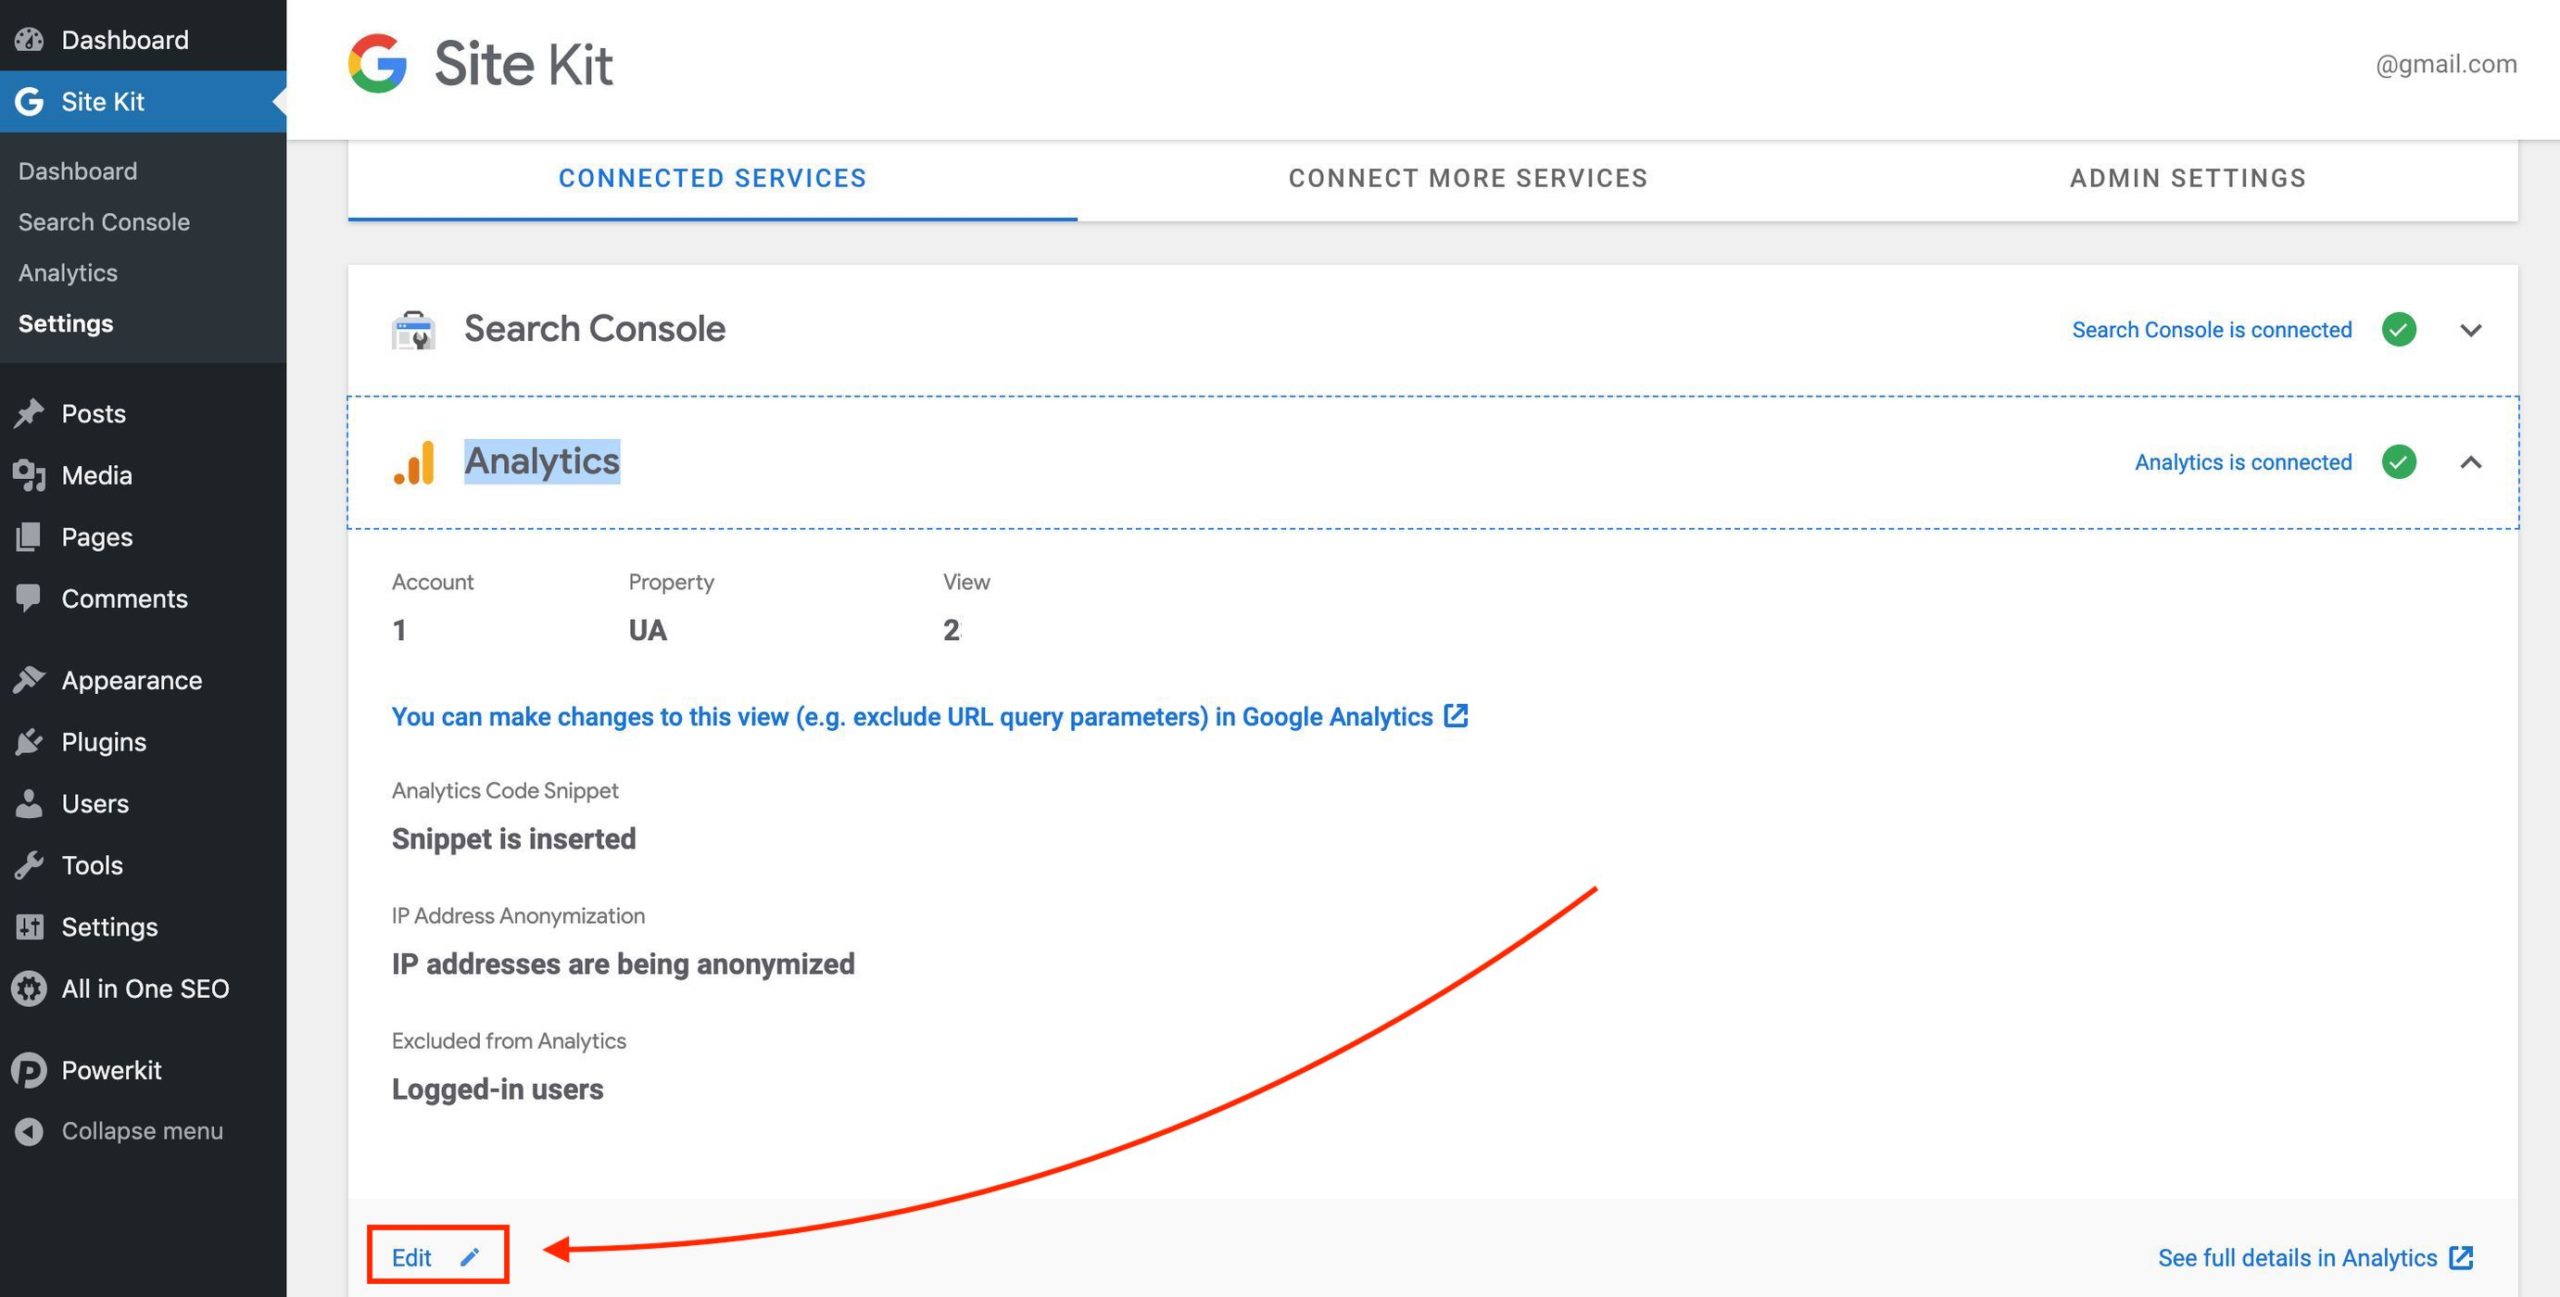This screenshot has width=2560, height=1297.
Task: Open the Connect More Services tab
Action: coord(1467,178)
